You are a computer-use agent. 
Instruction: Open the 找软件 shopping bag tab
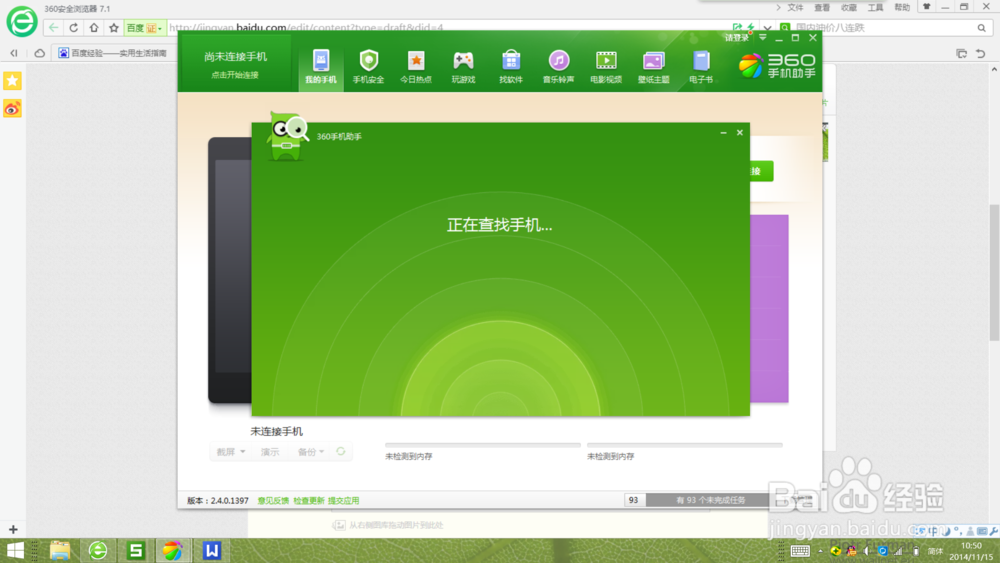(x=511, y=66)
